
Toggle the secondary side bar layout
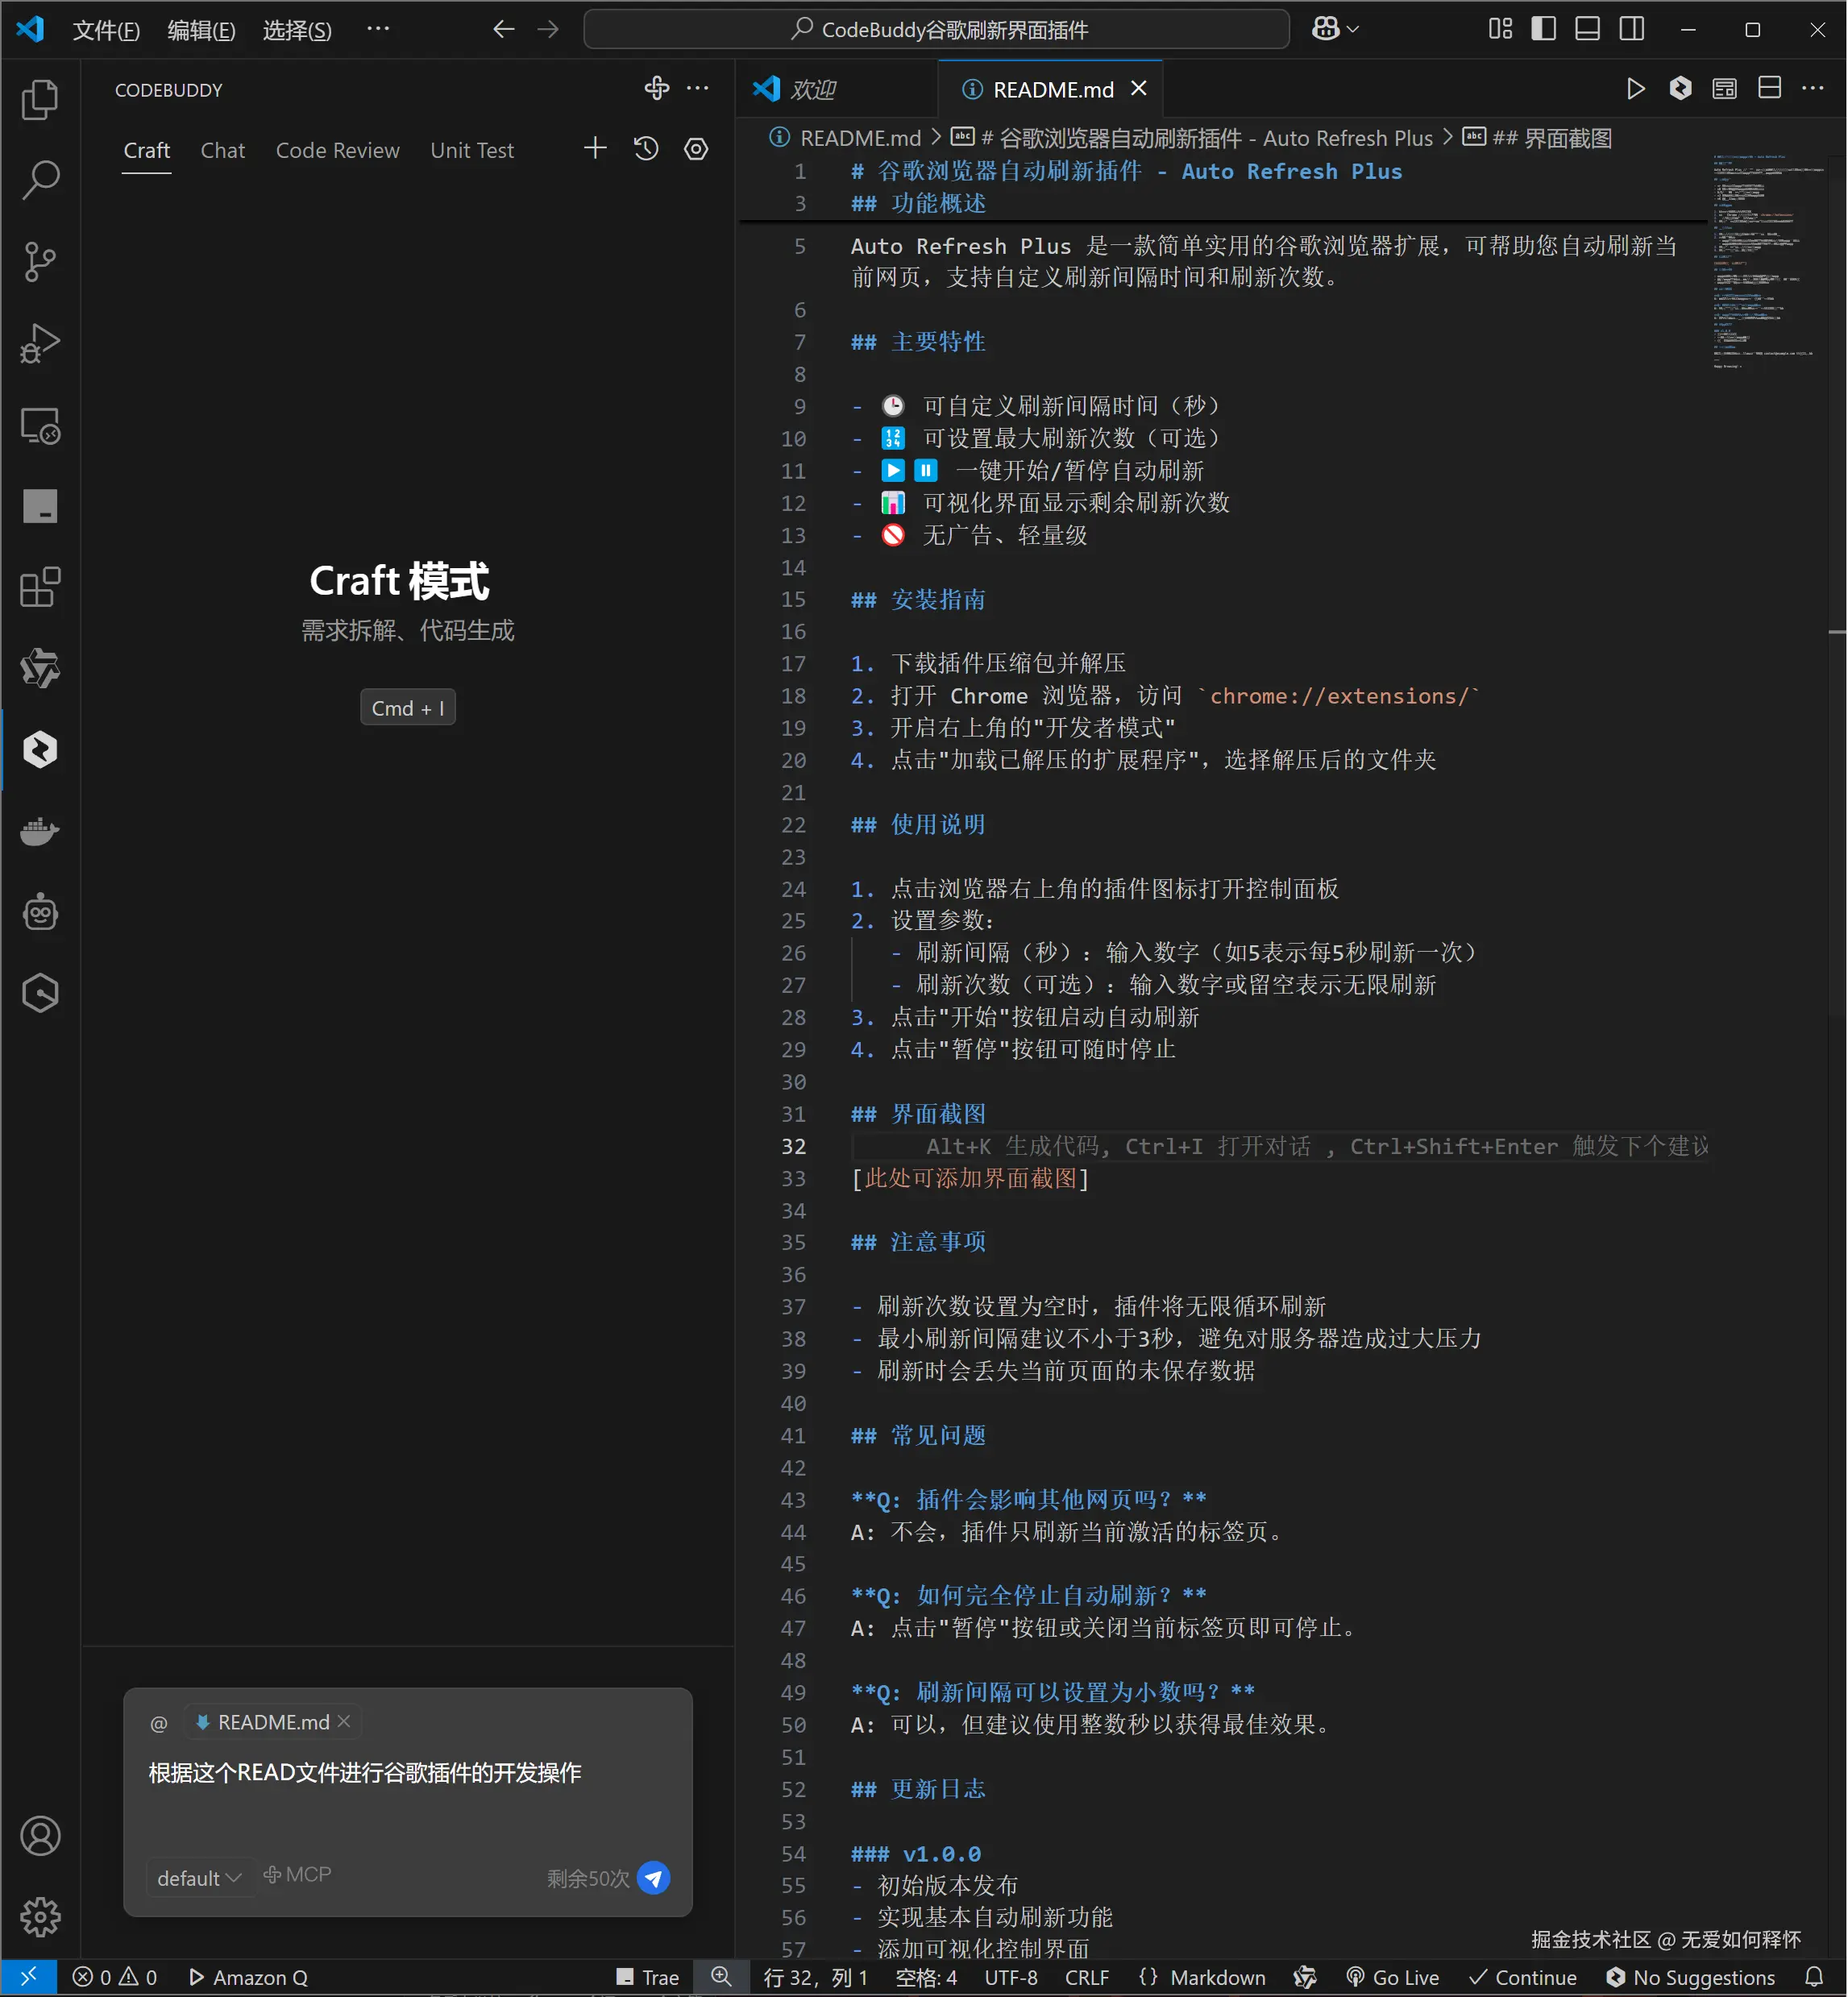click(x=1631, y=29)
